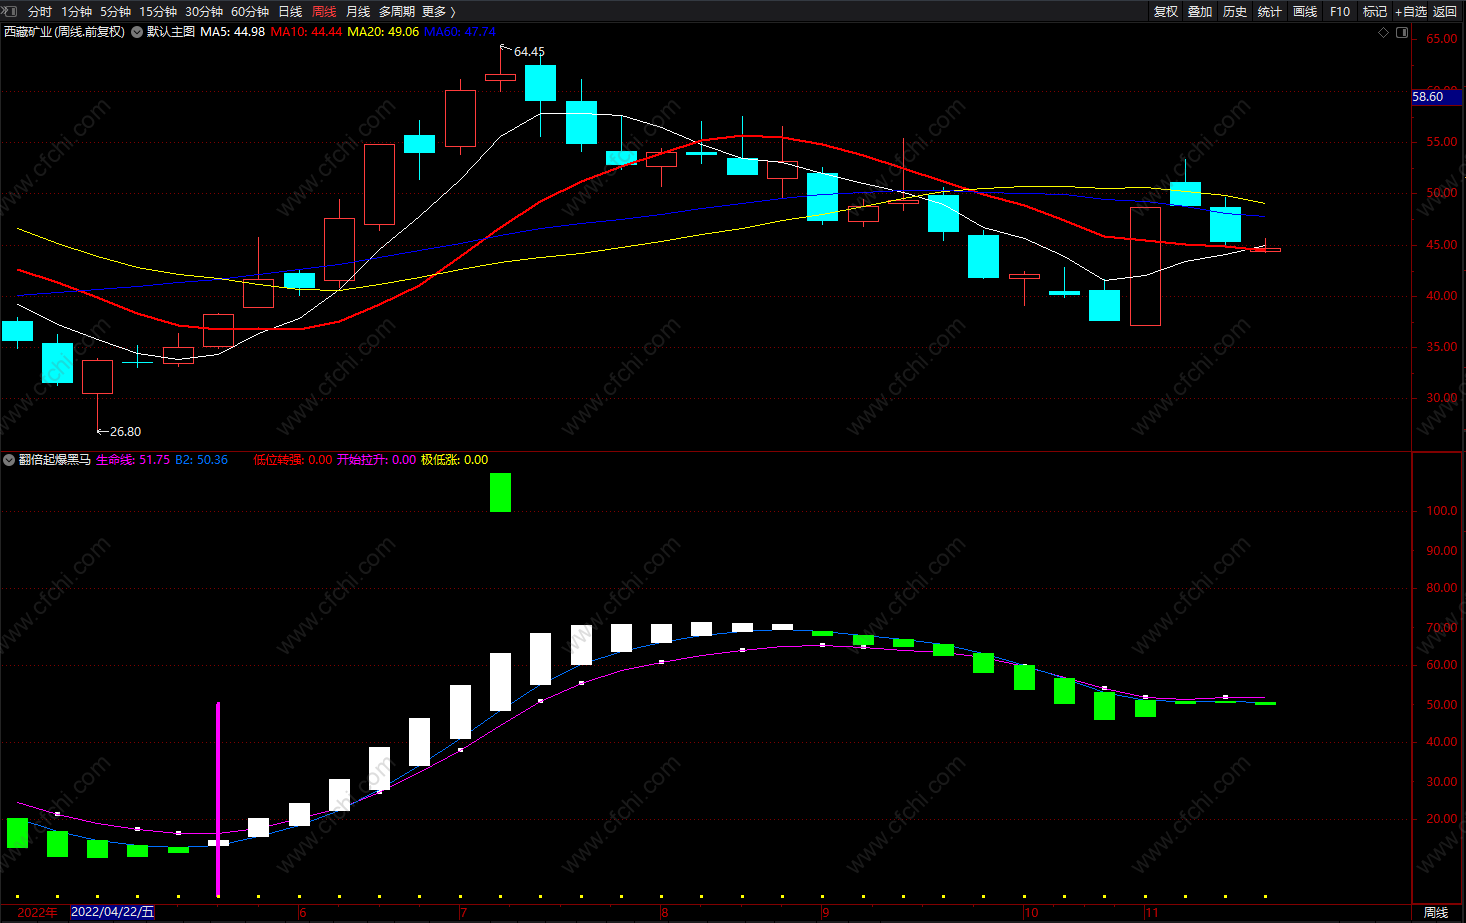1466x923 pixels.
Task: Expand the 更多 periods menu
Action: (x=439, y=12)
